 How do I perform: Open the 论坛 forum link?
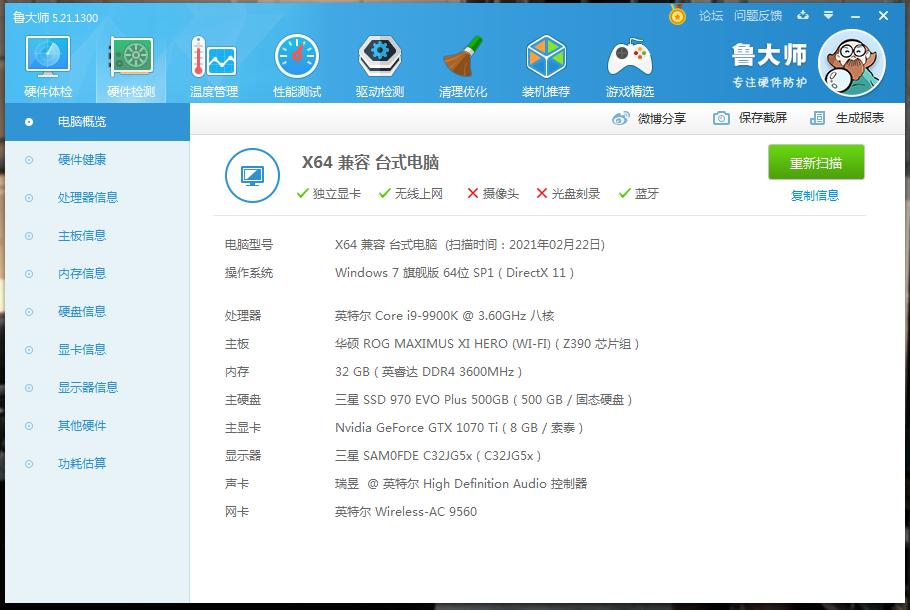(711, 16)
